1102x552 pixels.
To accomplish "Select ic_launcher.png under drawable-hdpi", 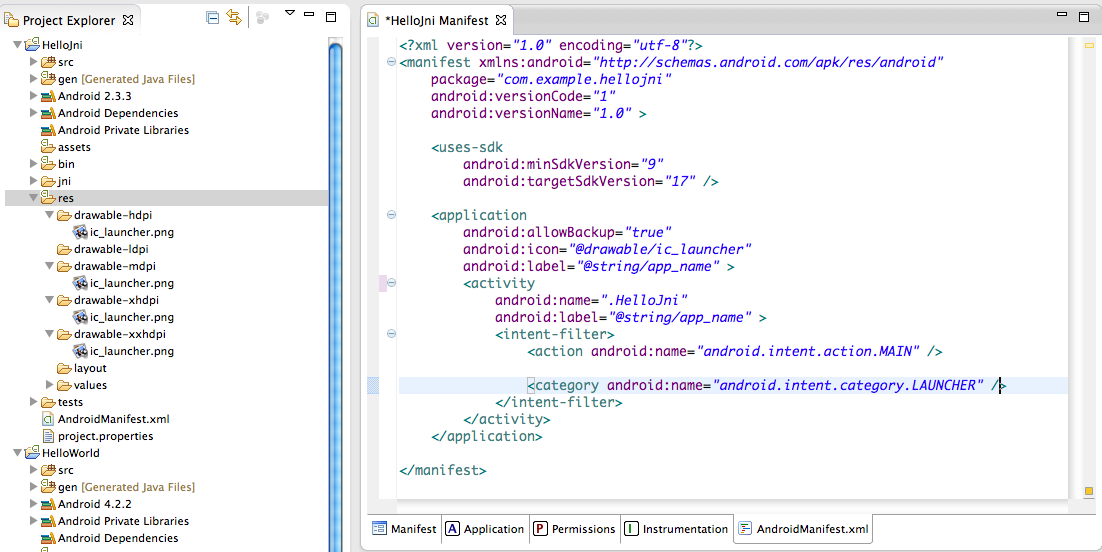I will (131, 232).
